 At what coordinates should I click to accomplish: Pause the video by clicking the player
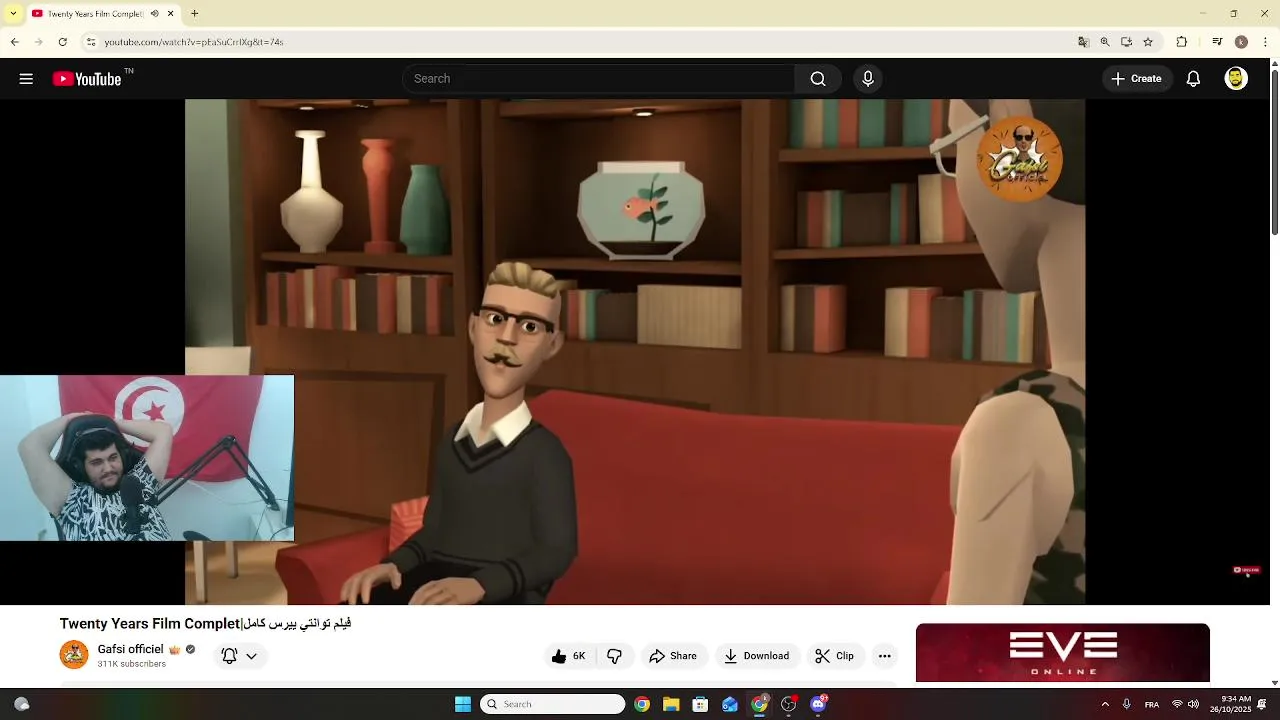coord(635,352)
